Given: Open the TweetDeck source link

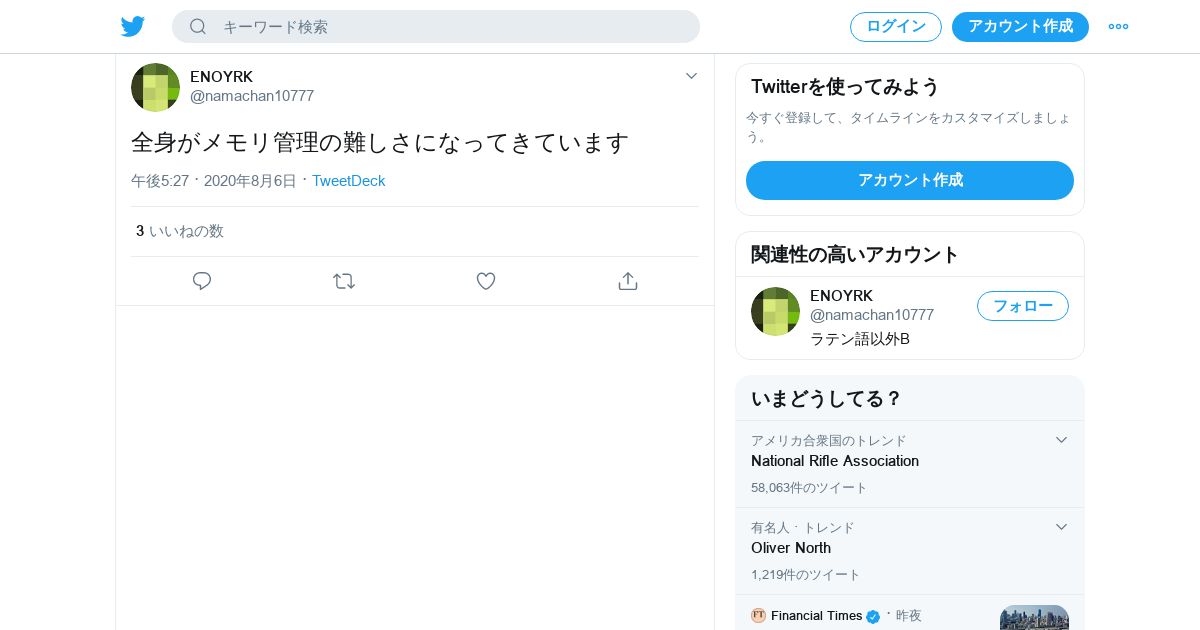Looking at the screenshot, I should click(x=349, y=181).
